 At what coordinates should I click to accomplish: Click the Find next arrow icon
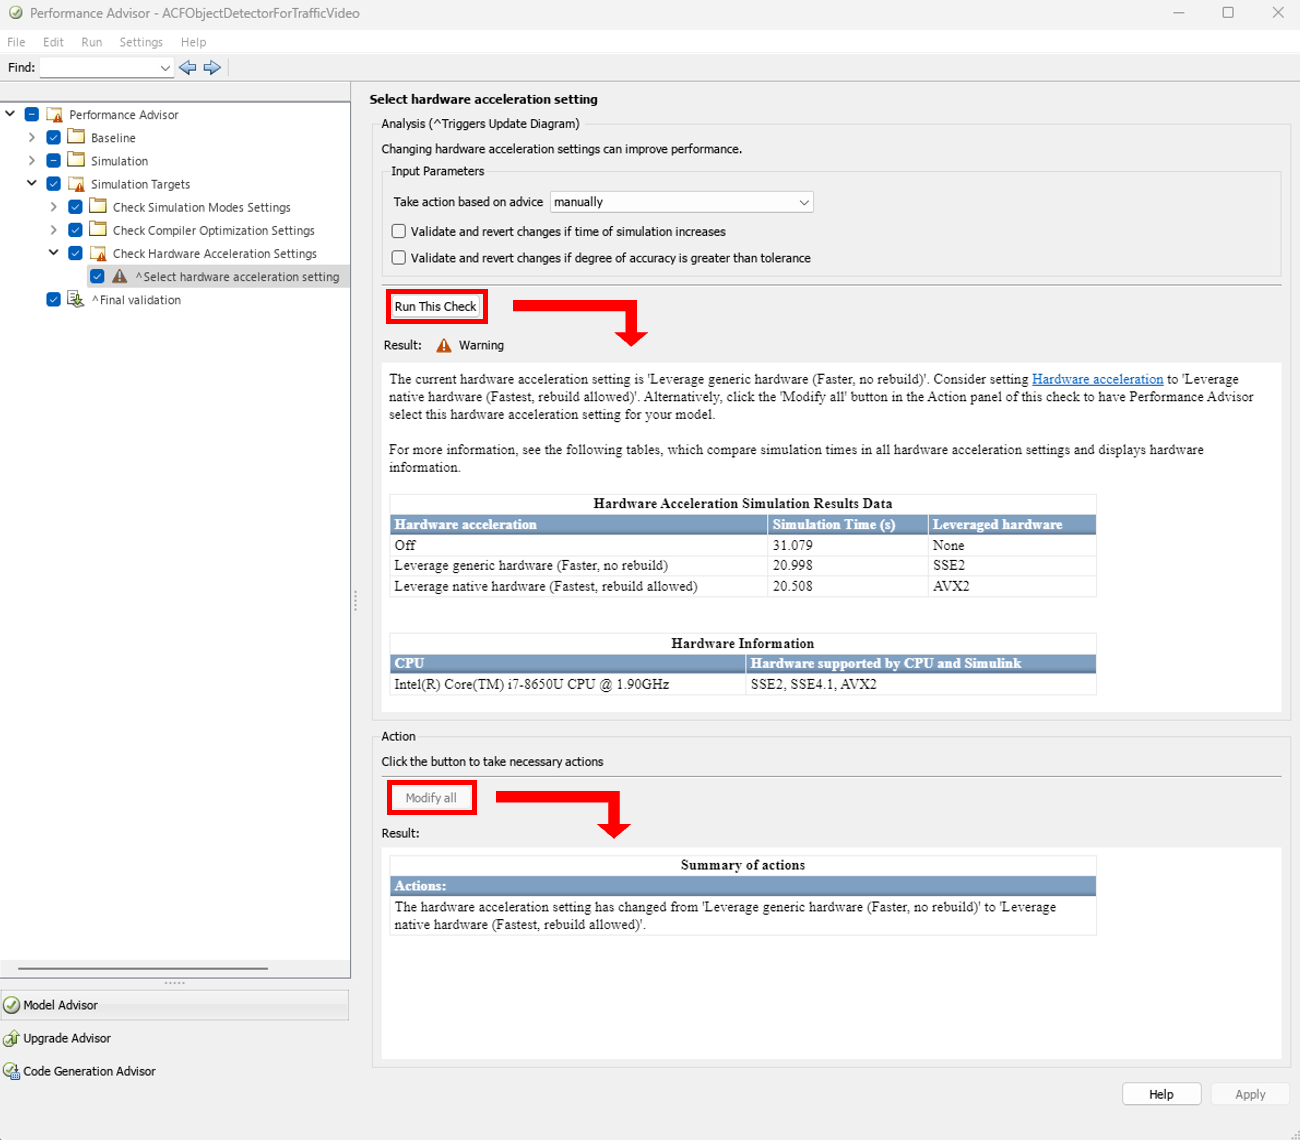click(212, 67)
